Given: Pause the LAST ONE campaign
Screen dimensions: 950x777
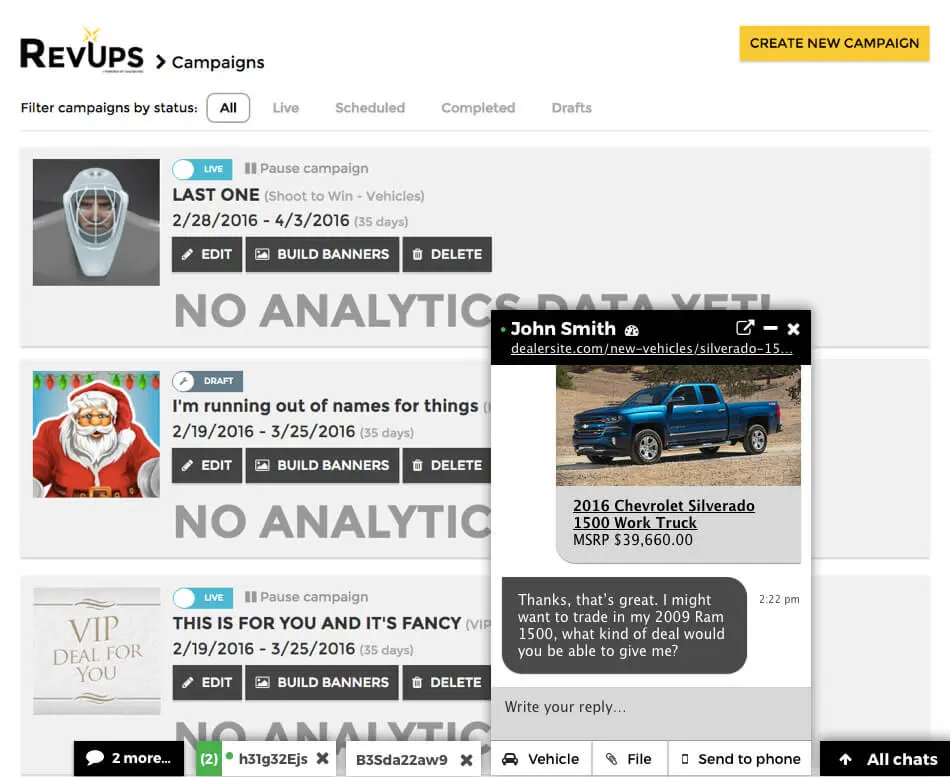Looking at the screenshot, I should [307, 168].
